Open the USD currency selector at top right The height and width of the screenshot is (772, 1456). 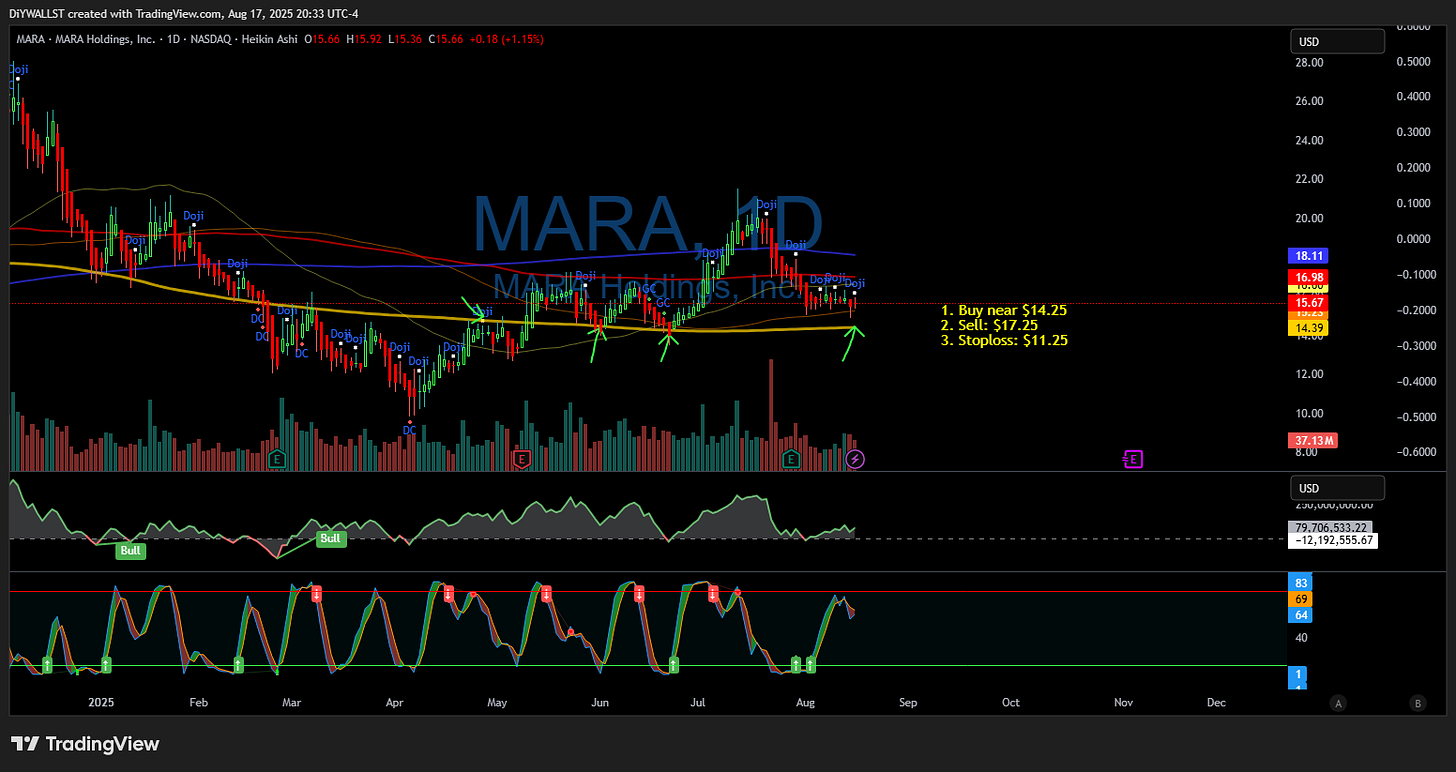click(x=1337, y=41)
